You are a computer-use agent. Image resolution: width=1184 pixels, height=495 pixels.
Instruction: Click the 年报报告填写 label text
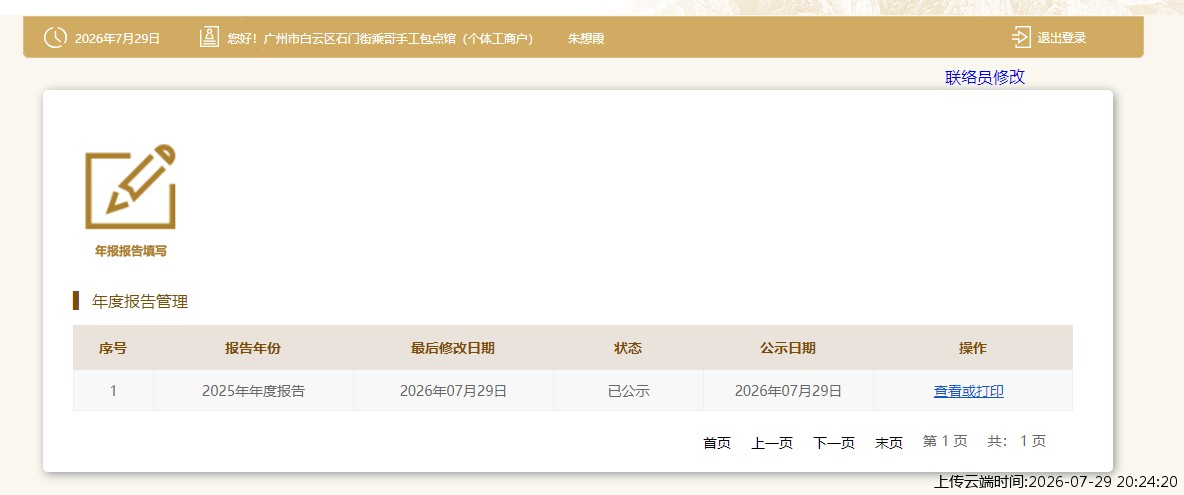coord(131,251)
